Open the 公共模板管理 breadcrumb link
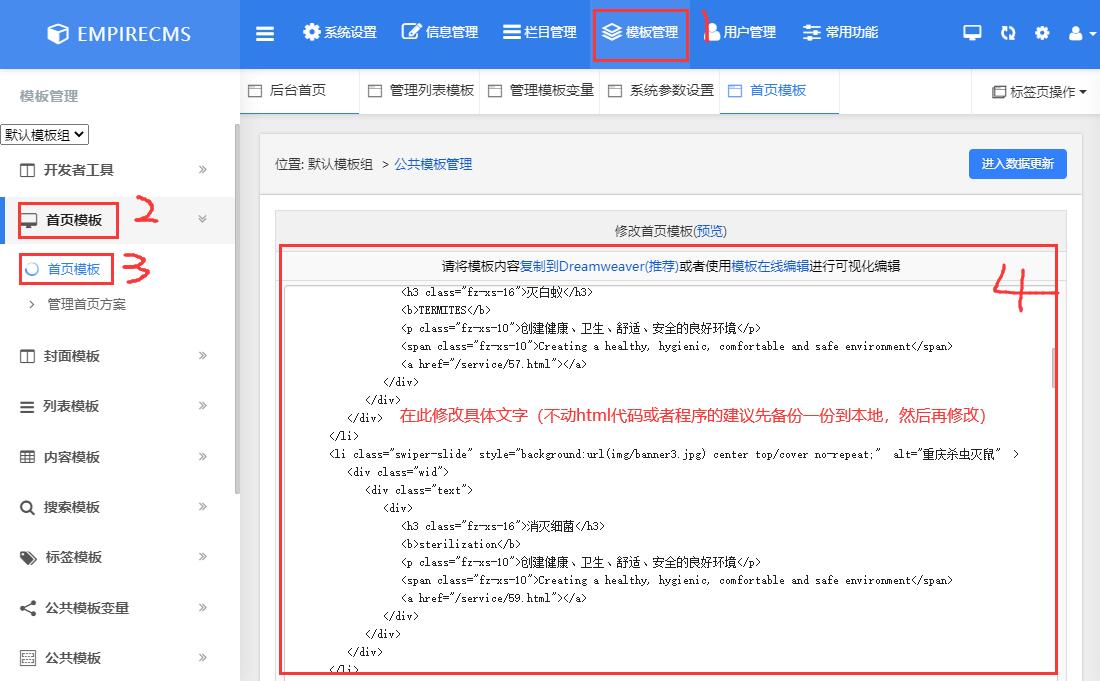The width and height of the screenshot is (1100, 681). click(x=433, y=163)
